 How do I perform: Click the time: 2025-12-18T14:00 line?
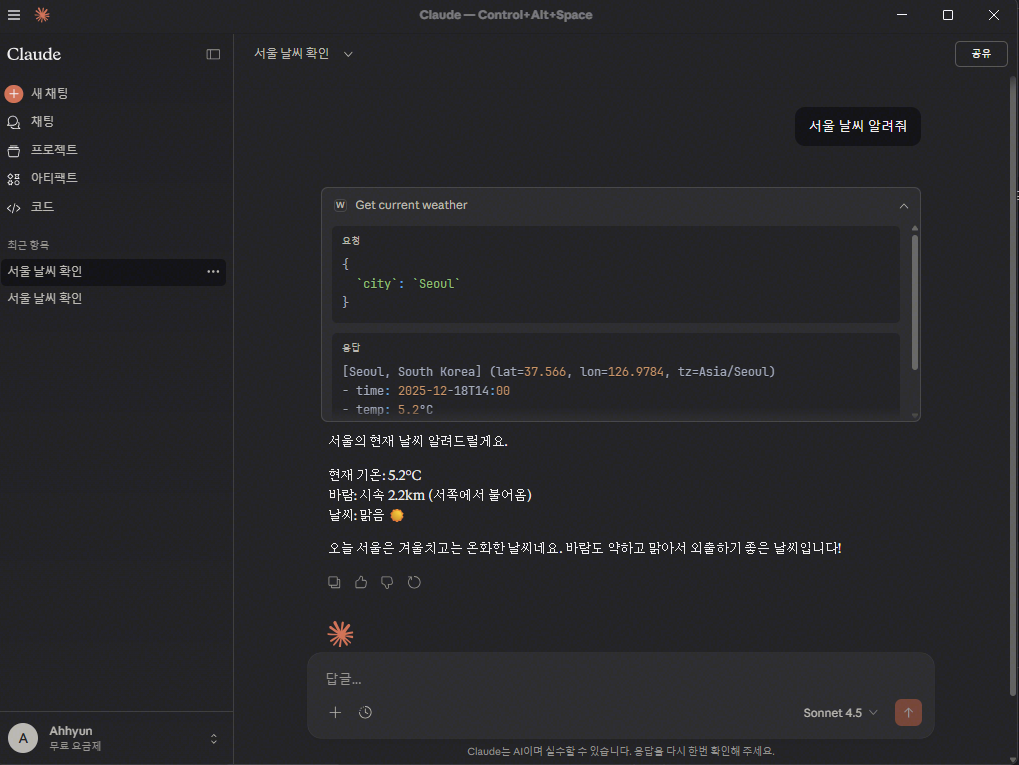click(x=426, y=391)
